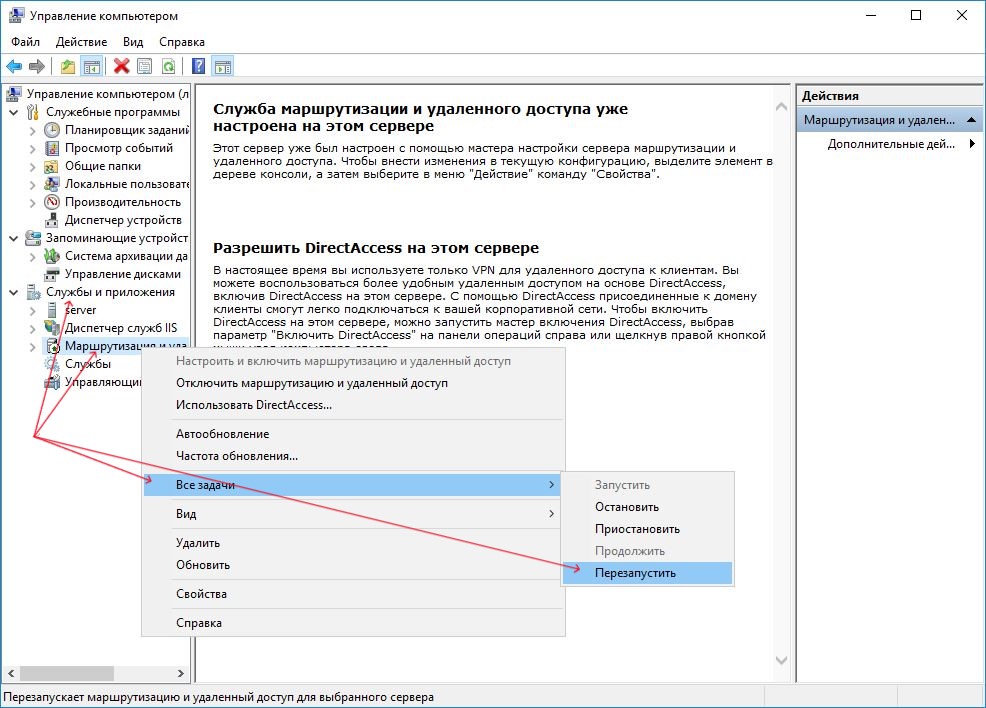This screenshot has width=986, height=708.
Task: Click Отключить маршрутизацию и удаленный доступ
Action: click(312, 383)
